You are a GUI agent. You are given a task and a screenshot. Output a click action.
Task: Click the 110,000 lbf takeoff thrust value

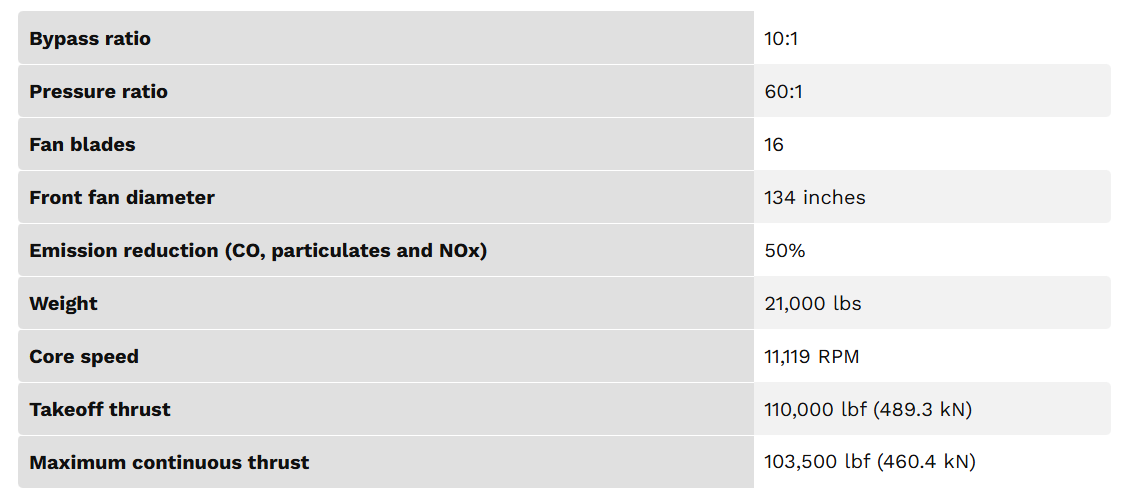tap(814, 410)
